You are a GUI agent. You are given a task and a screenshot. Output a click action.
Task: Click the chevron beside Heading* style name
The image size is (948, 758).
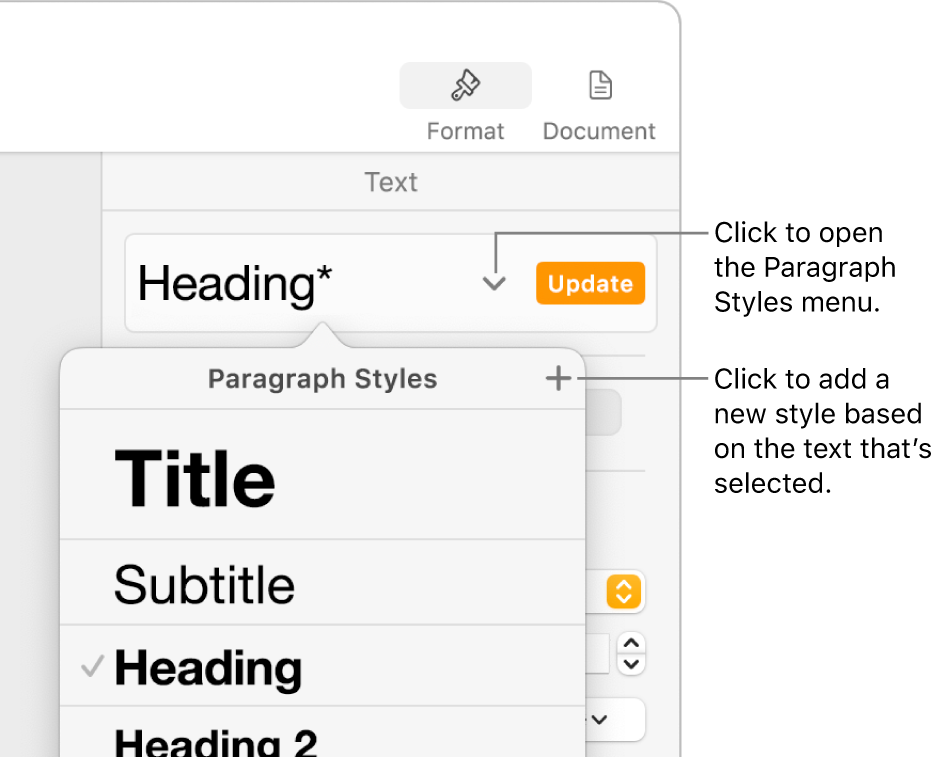[494, 284]
